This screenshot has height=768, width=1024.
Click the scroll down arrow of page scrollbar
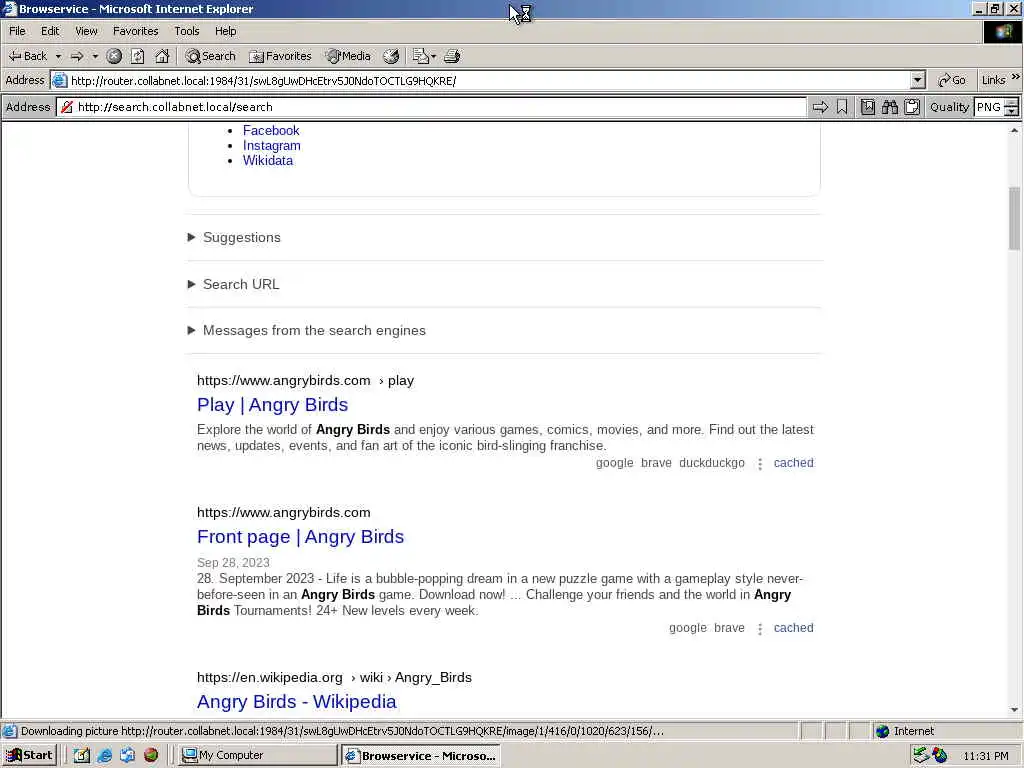coord(1014,709)
